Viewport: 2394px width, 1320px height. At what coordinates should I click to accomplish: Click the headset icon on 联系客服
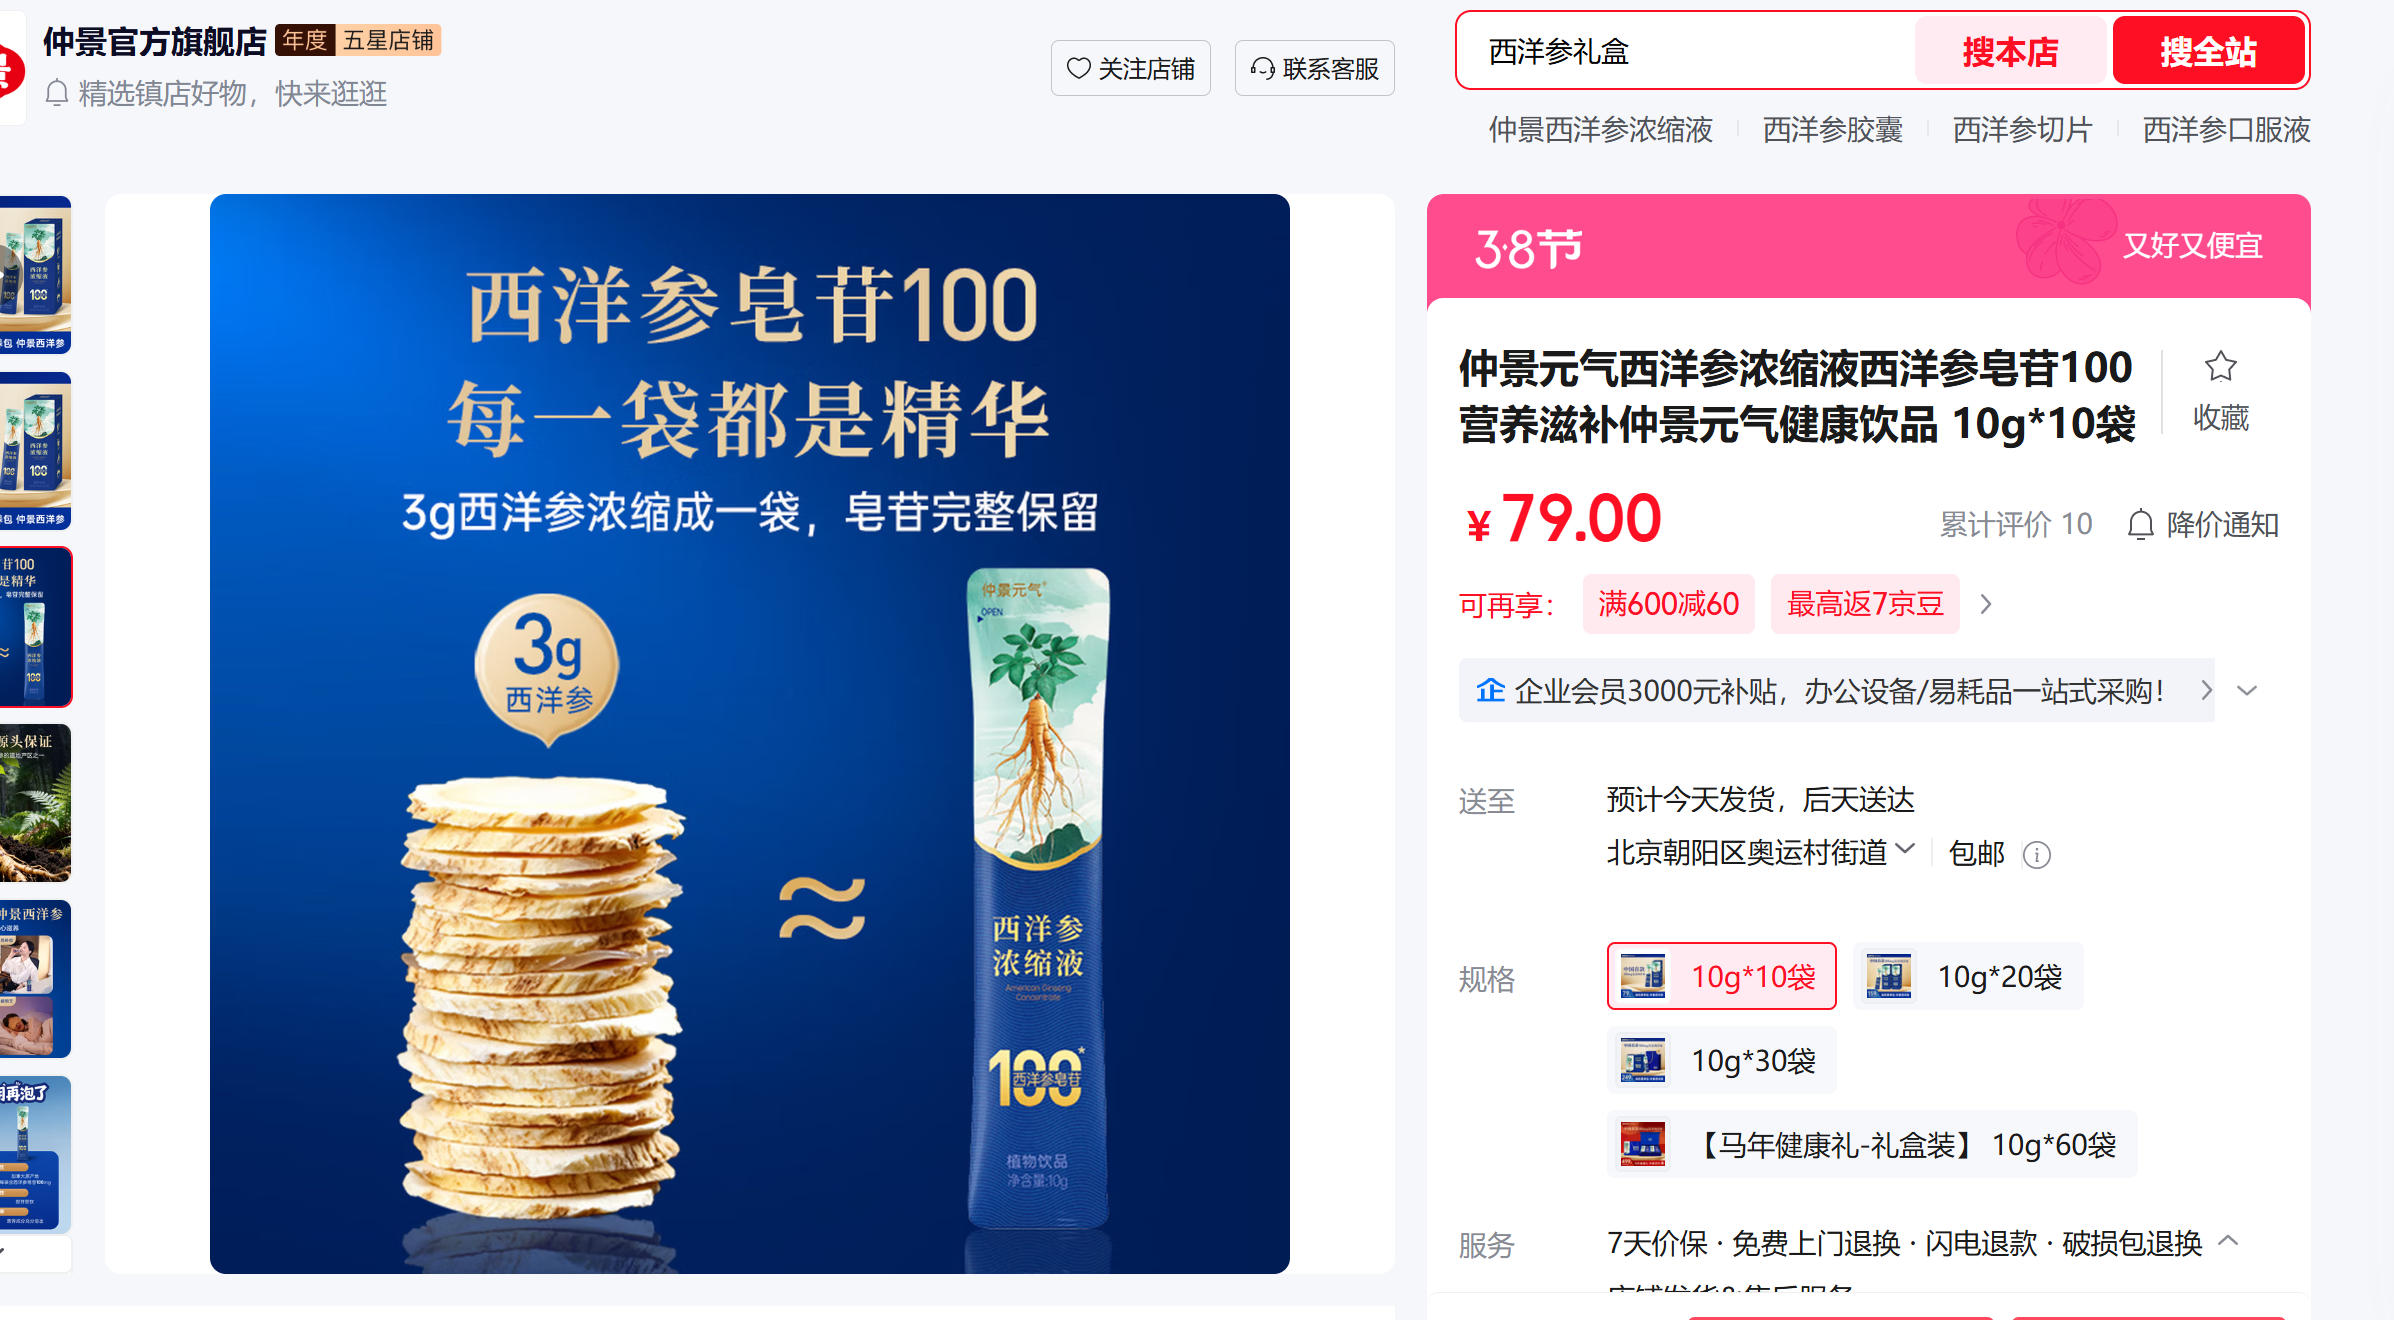[1262, 68]
